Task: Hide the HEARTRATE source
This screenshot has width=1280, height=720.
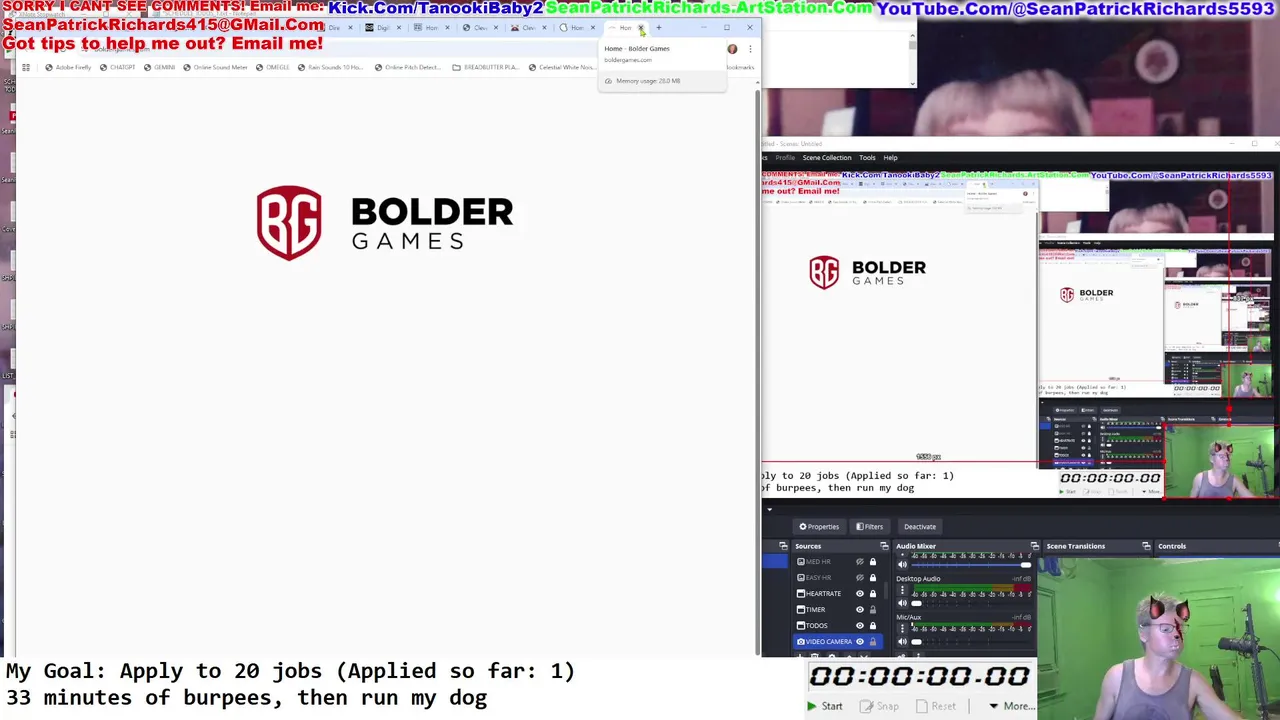Action: 859,594
